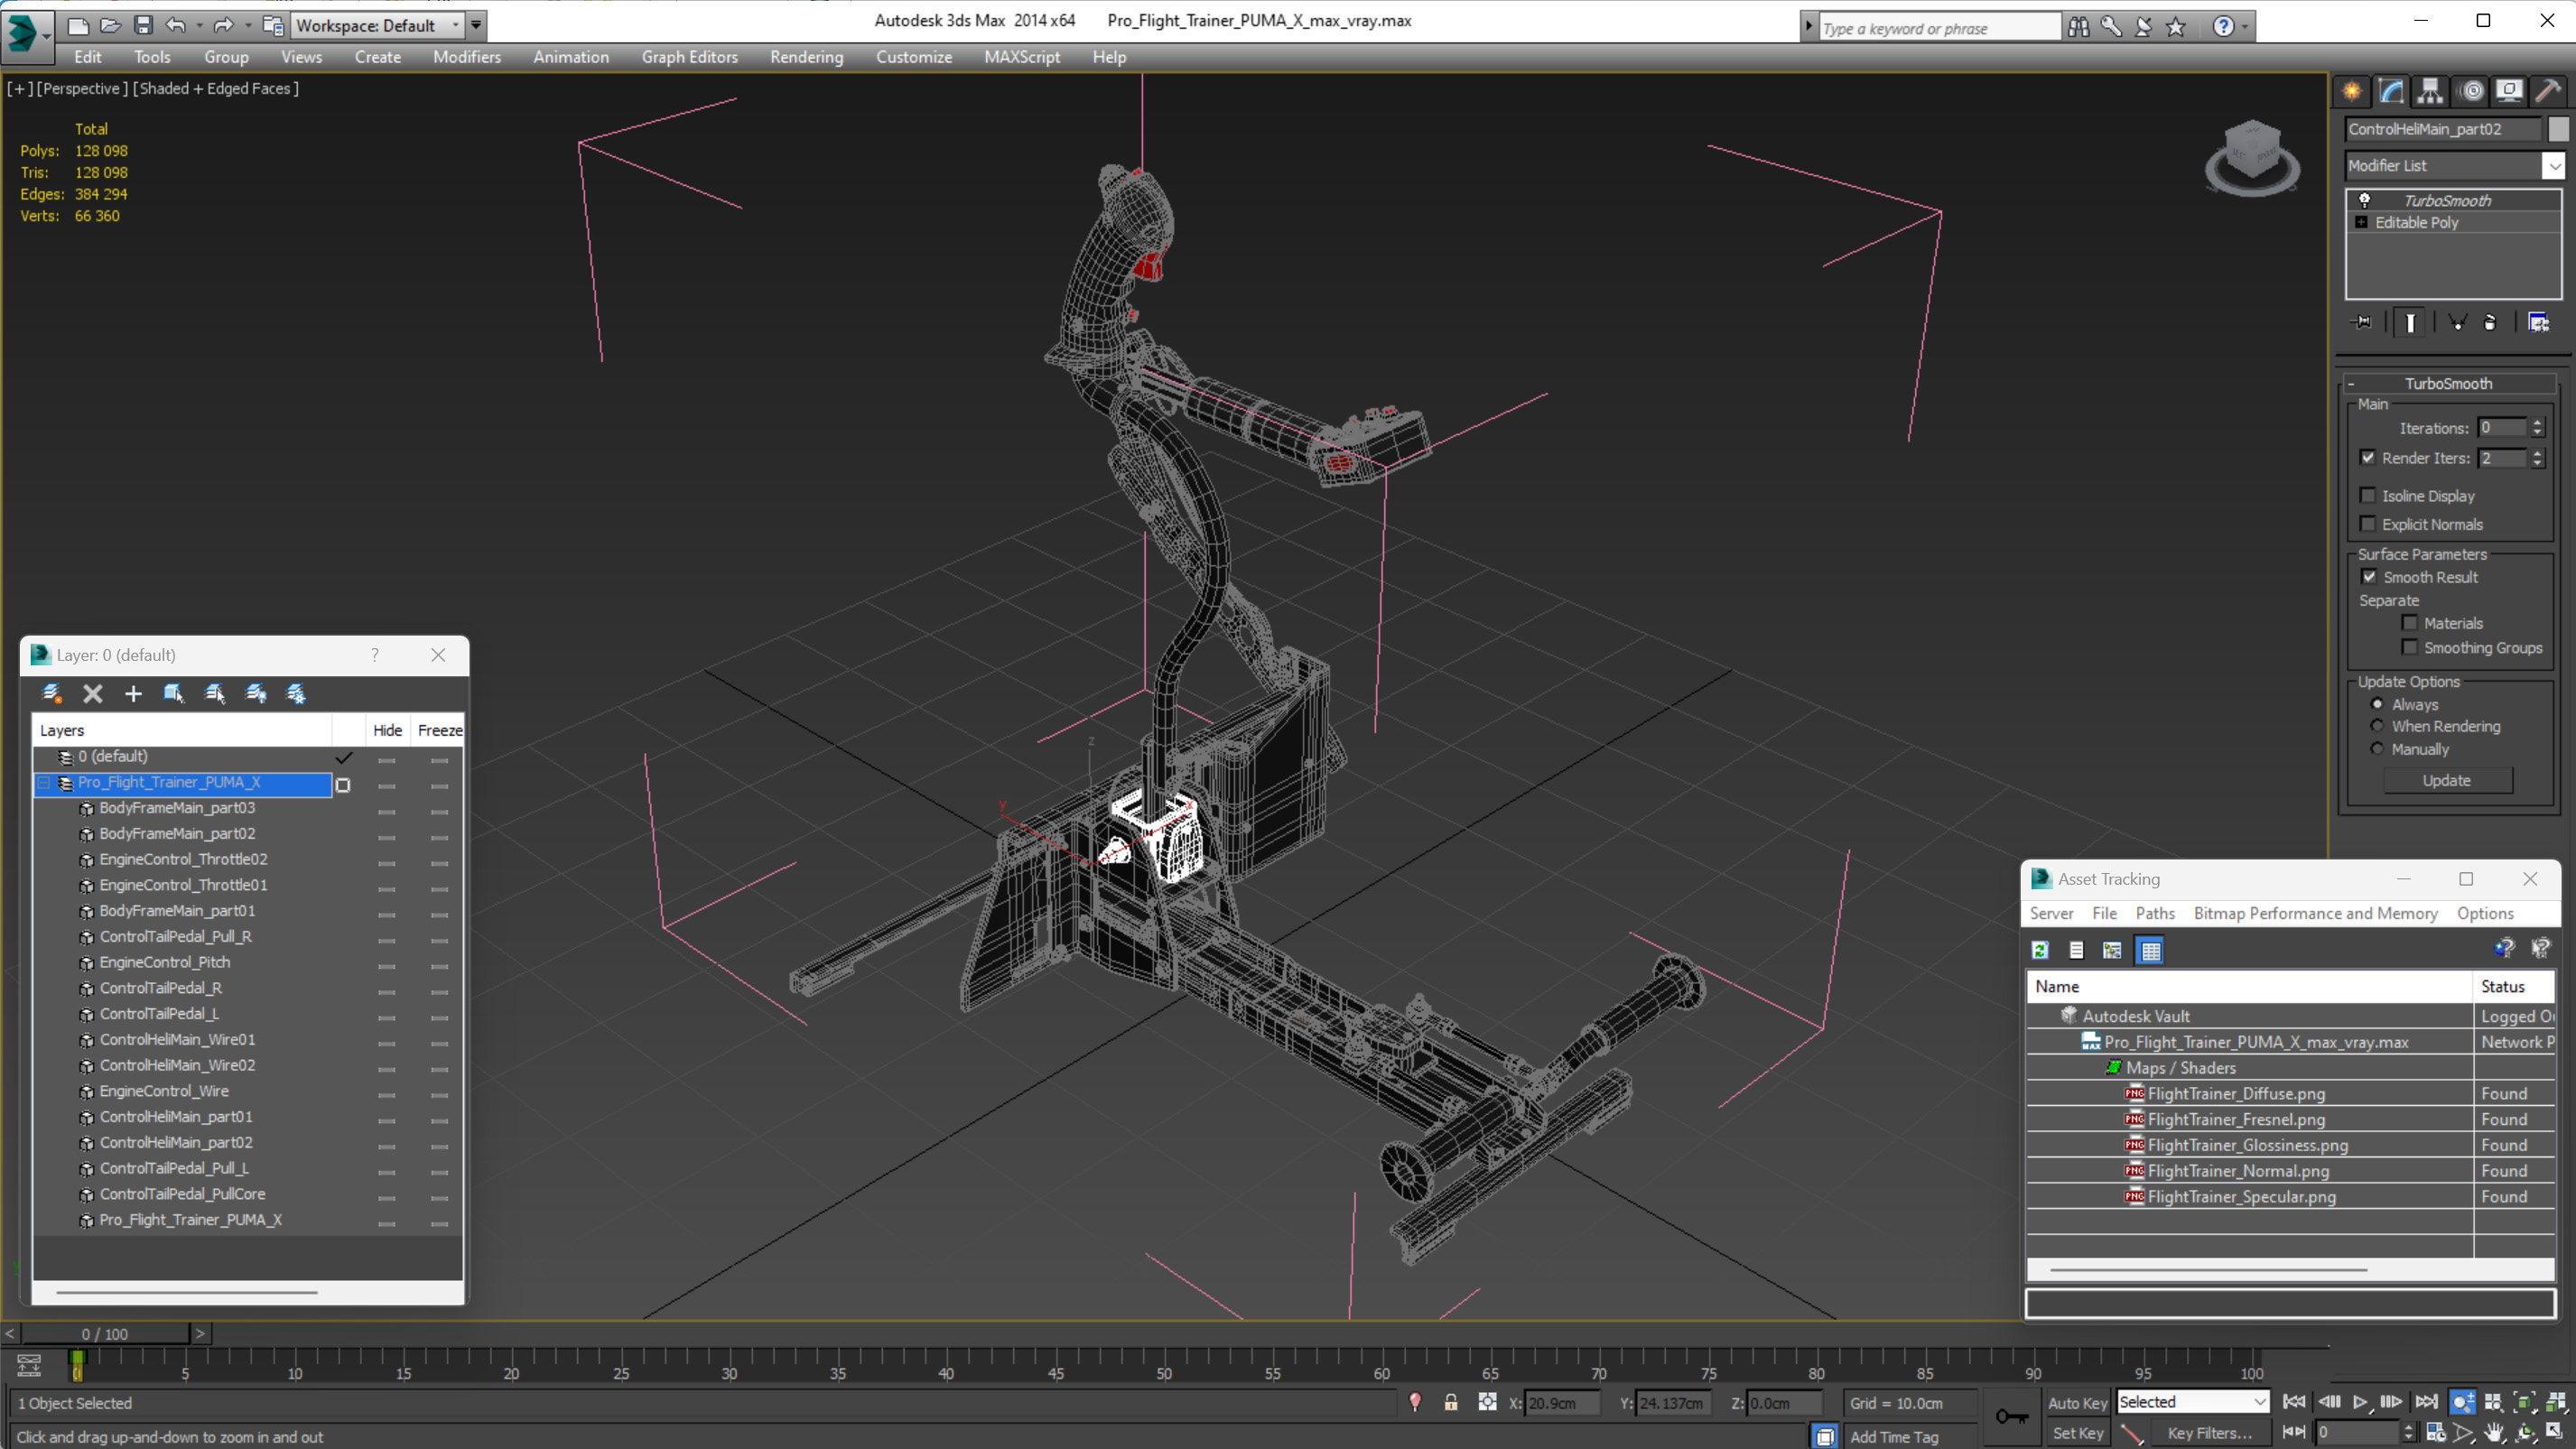
Task: Open the Rendering menu
Action: [806, 57]
